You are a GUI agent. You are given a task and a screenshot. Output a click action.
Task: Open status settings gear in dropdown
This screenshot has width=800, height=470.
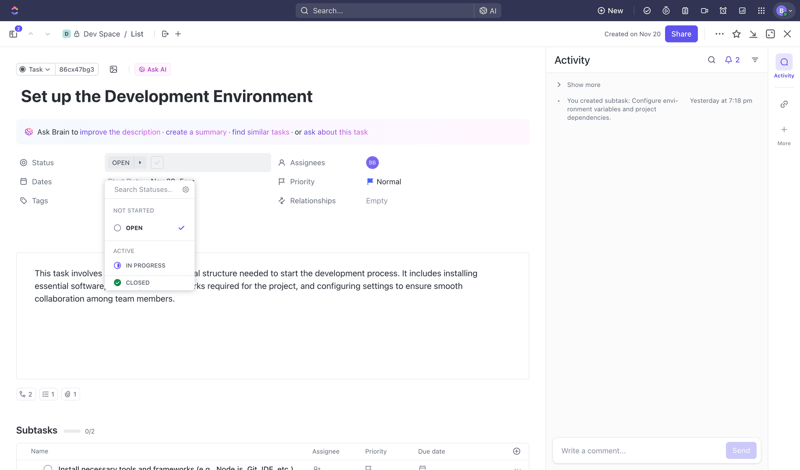click(186, 189)
